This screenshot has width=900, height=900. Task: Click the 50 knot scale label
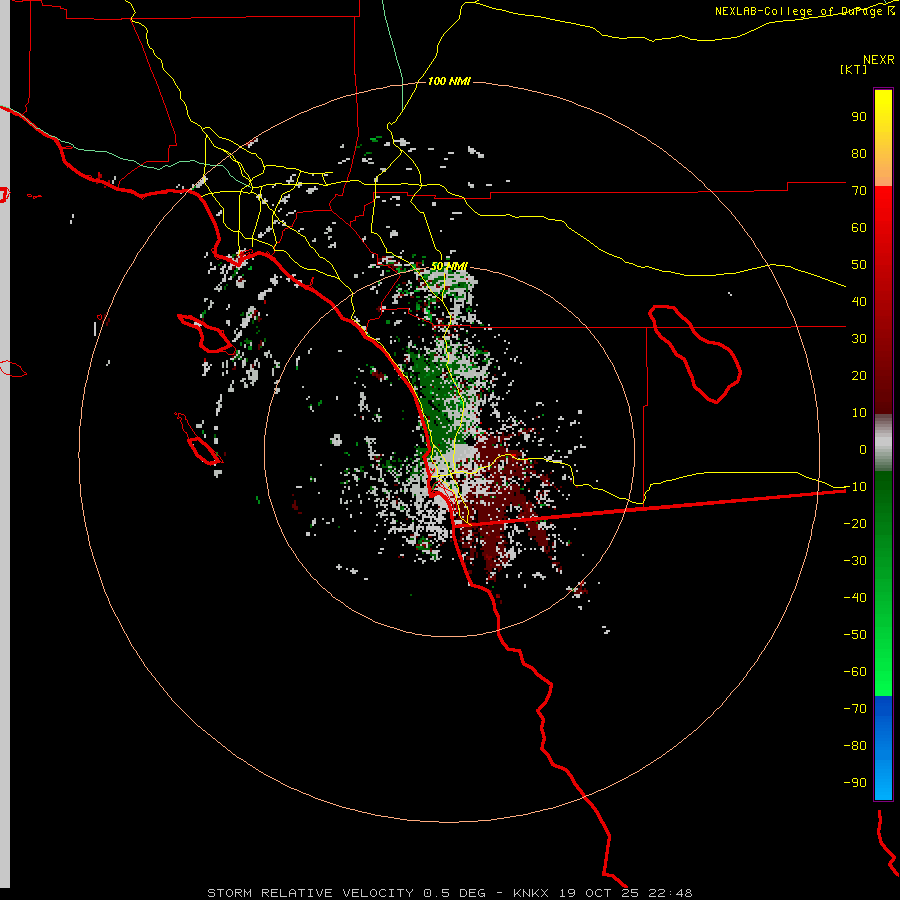coord(859,265)
